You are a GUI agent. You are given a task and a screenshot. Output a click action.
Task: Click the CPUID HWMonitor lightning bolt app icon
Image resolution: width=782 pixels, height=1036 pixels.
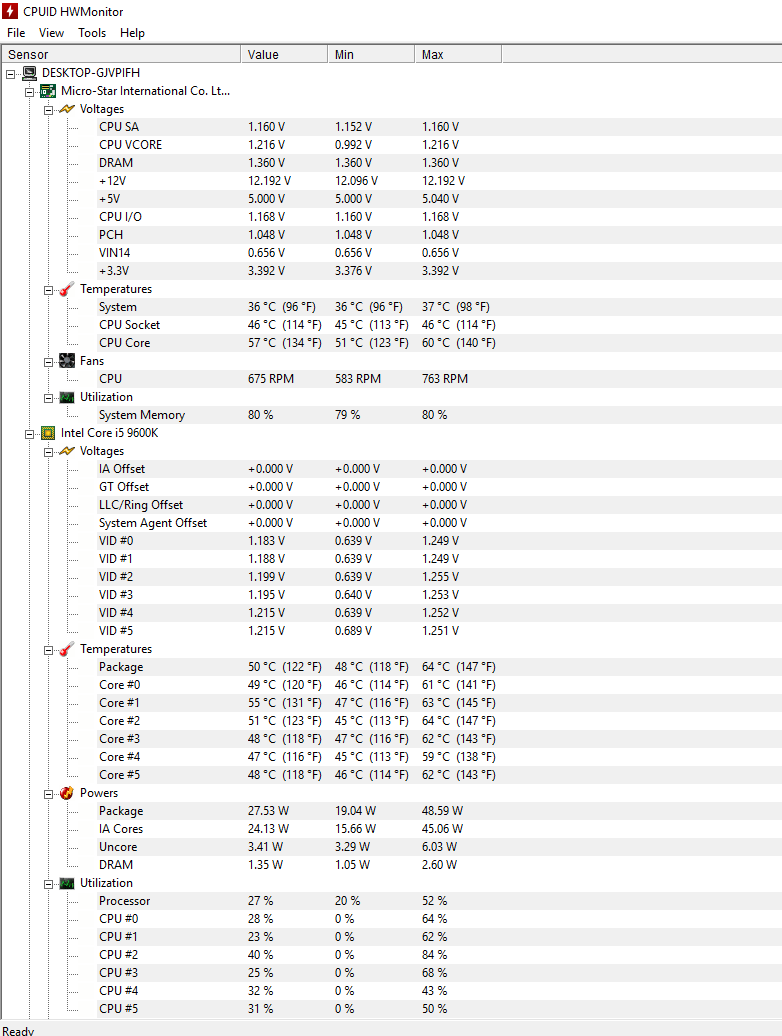pyautogui.click(x=9, y=11)
